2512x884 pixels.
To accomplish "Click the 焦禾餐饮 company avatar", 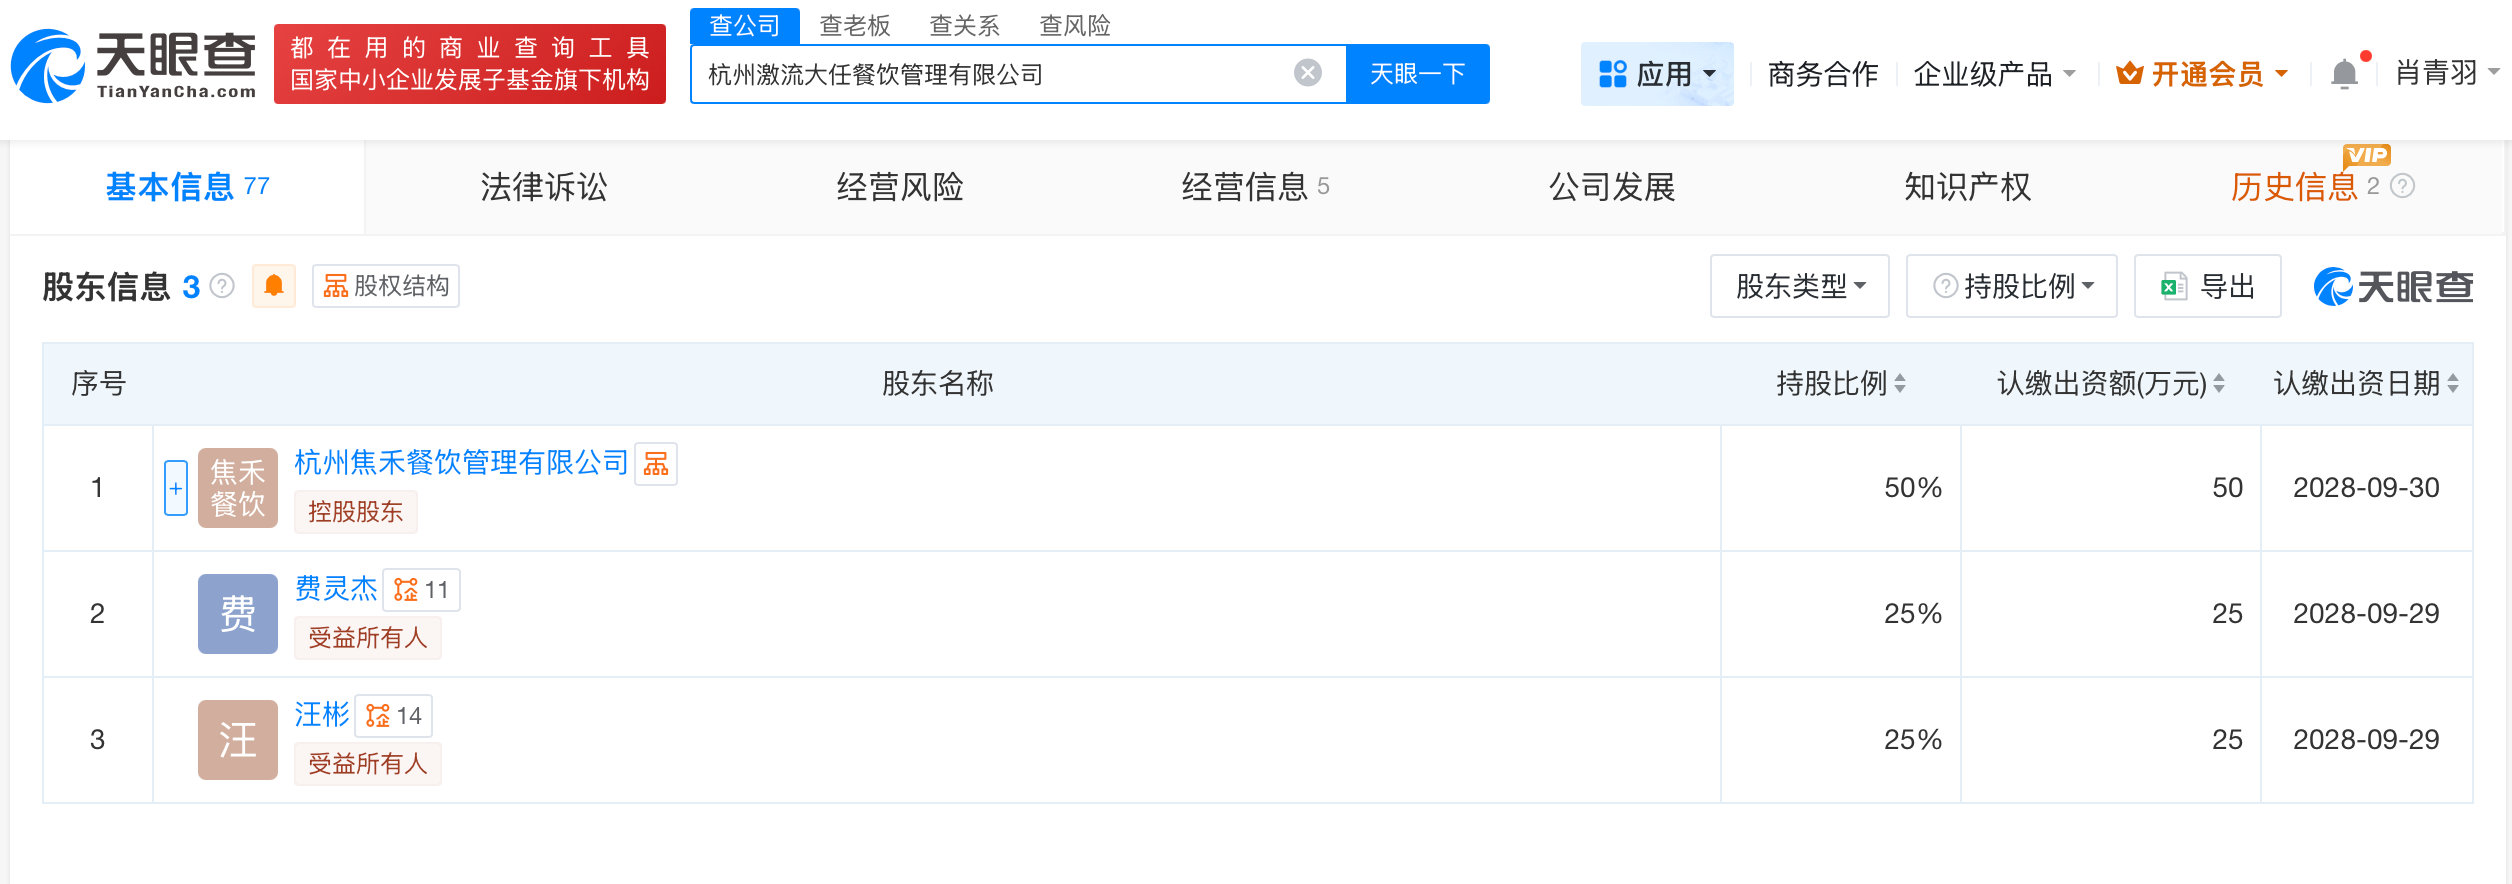I will click(238, 488).
